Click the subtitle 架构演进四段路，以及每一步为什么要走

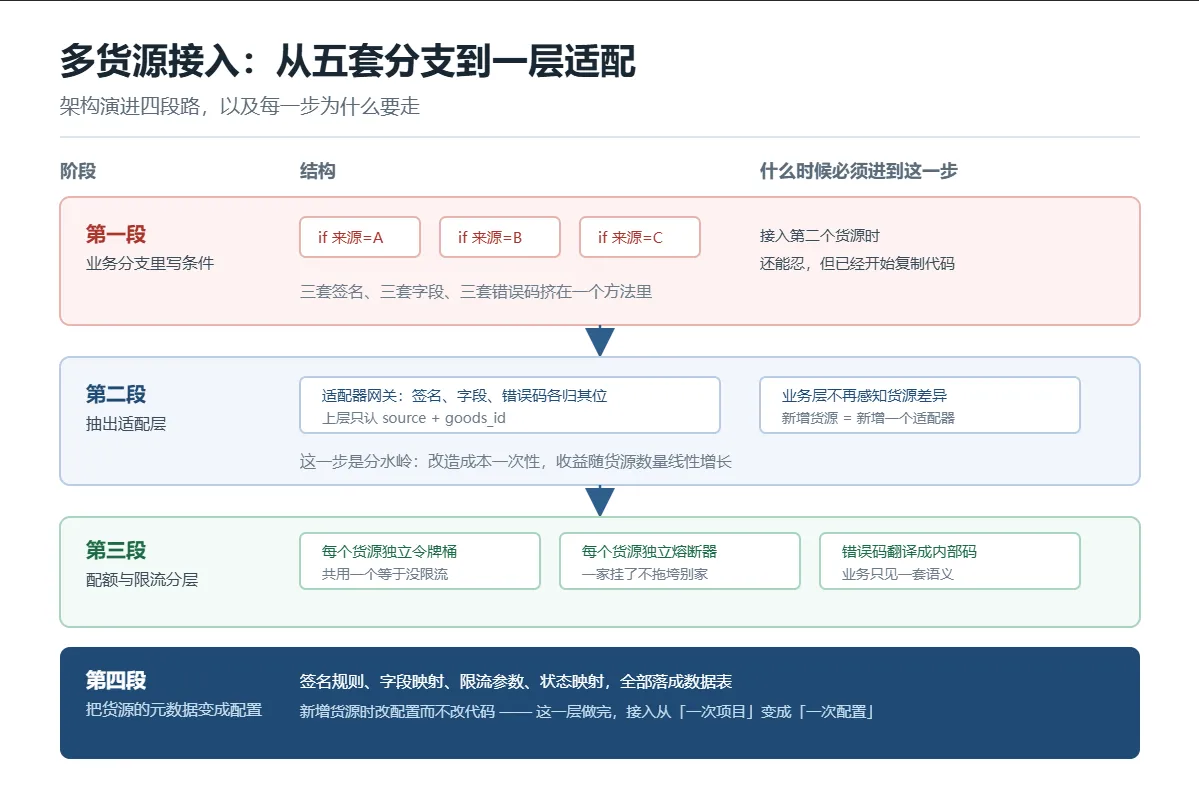[x=240, y=106]
